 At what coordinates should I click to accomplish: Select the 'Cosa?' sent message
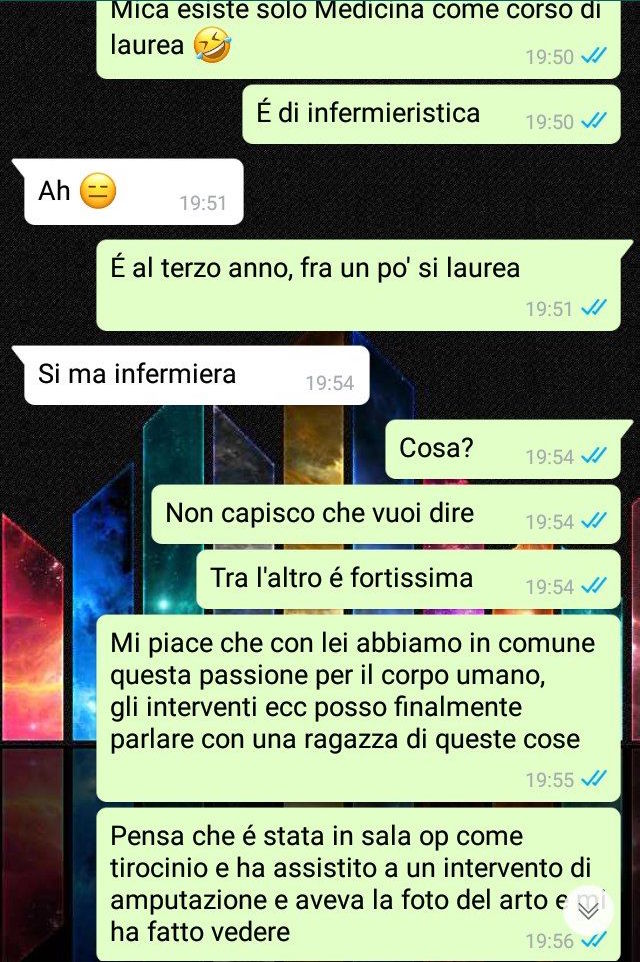coord(509,449)
